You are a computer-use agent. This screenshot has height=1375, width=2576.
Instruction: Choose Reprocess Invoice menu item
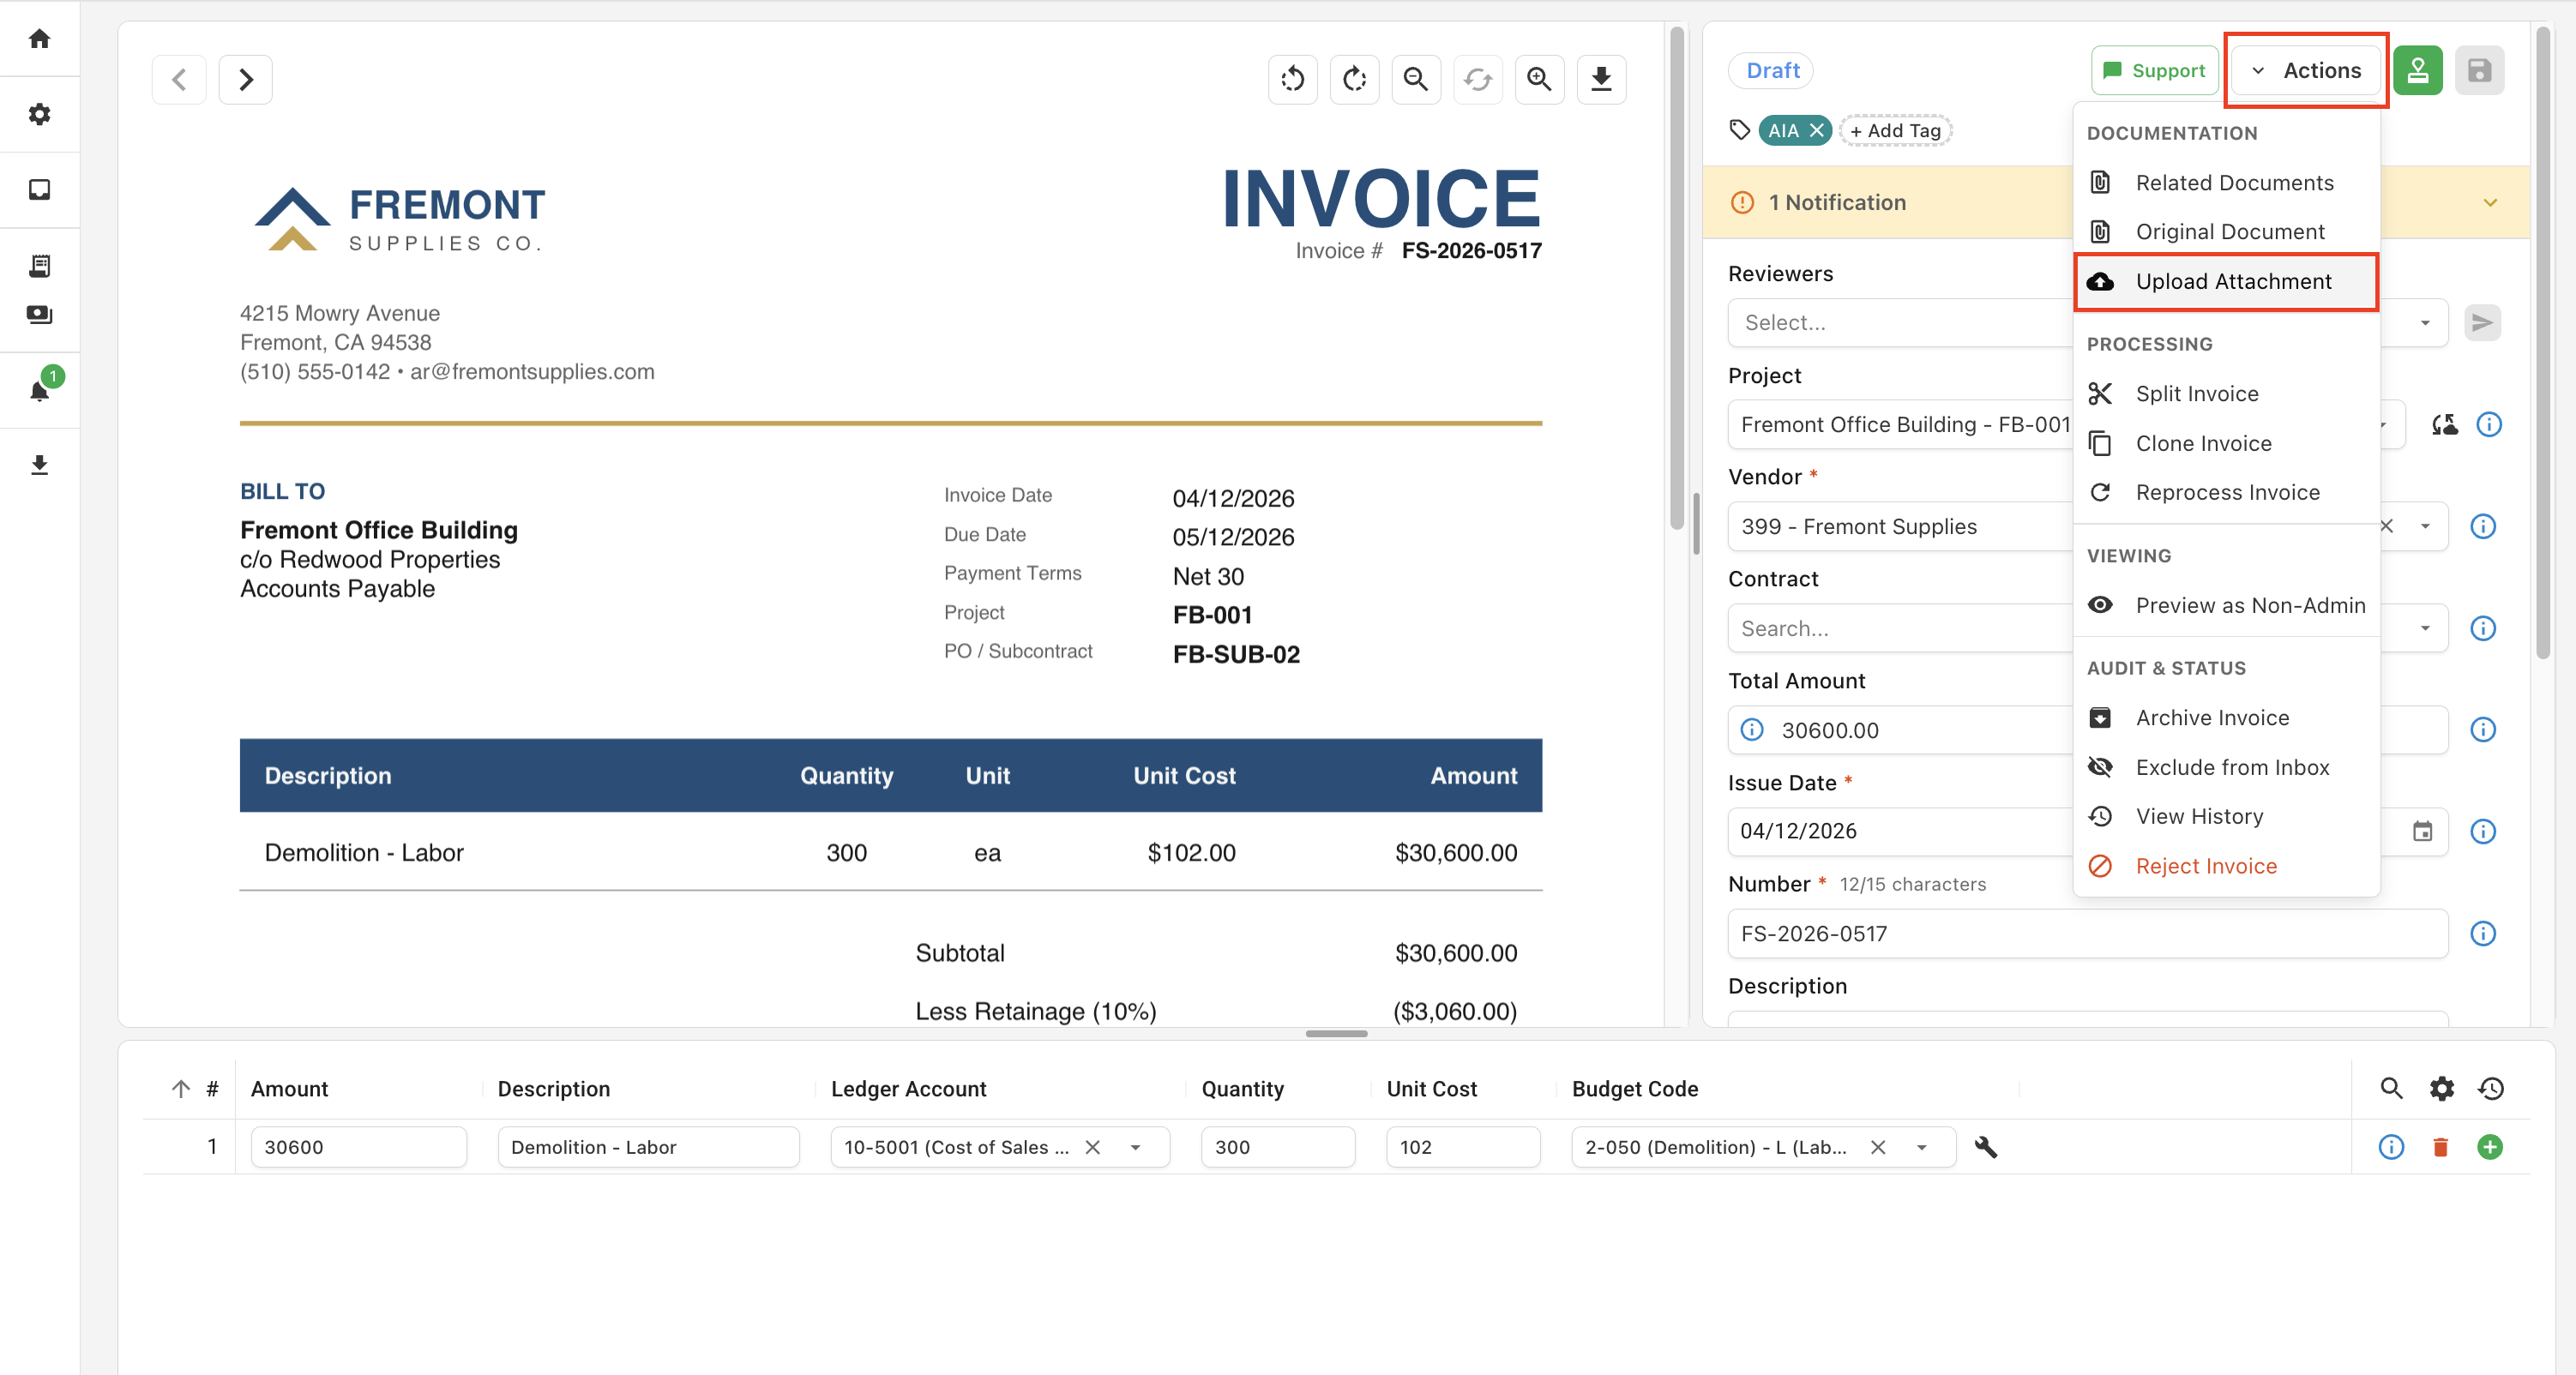(x=2226, y=492)
